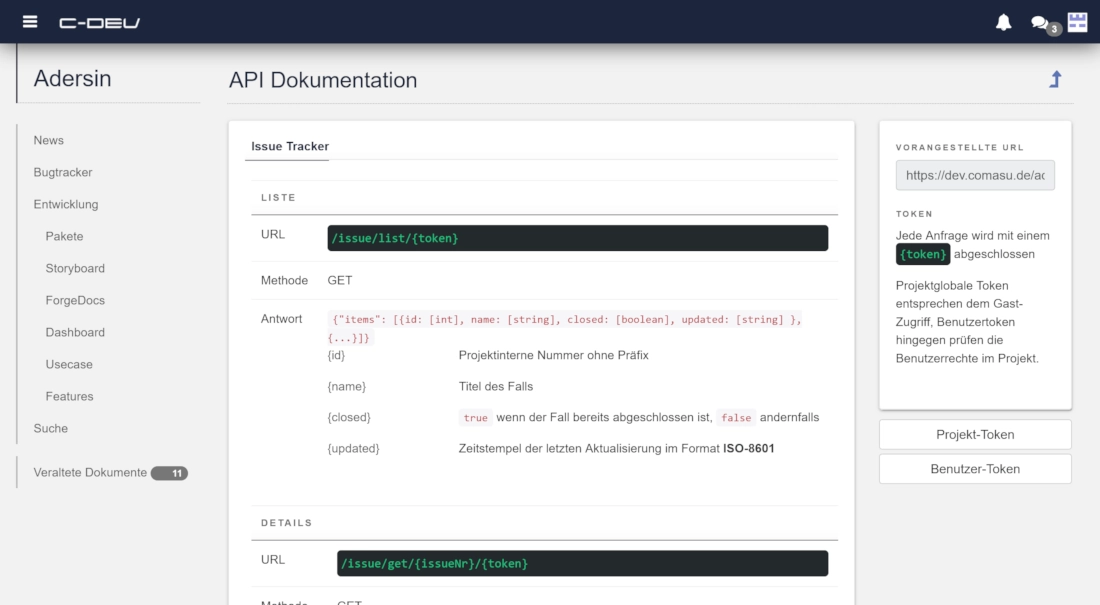Open the apps grid icon
The height and width of the screenshot is (605, 1100).
pos(1078,22)
